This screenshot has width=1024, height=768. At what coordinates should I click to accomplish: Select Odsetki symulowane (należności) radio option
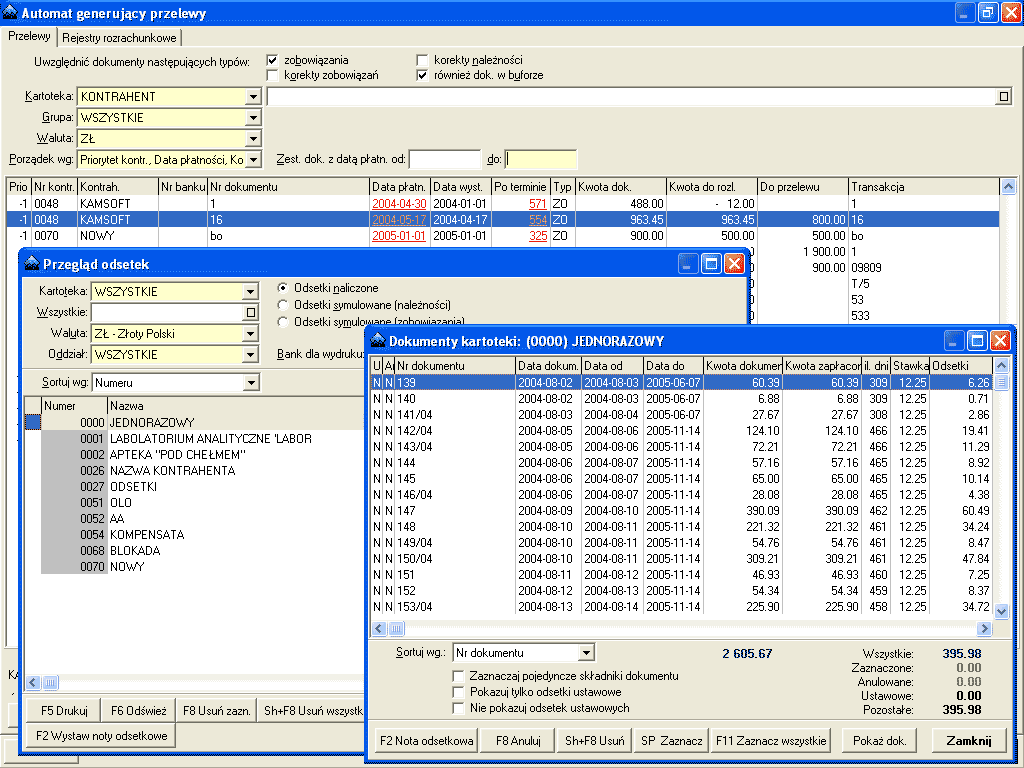pos(283,305)
